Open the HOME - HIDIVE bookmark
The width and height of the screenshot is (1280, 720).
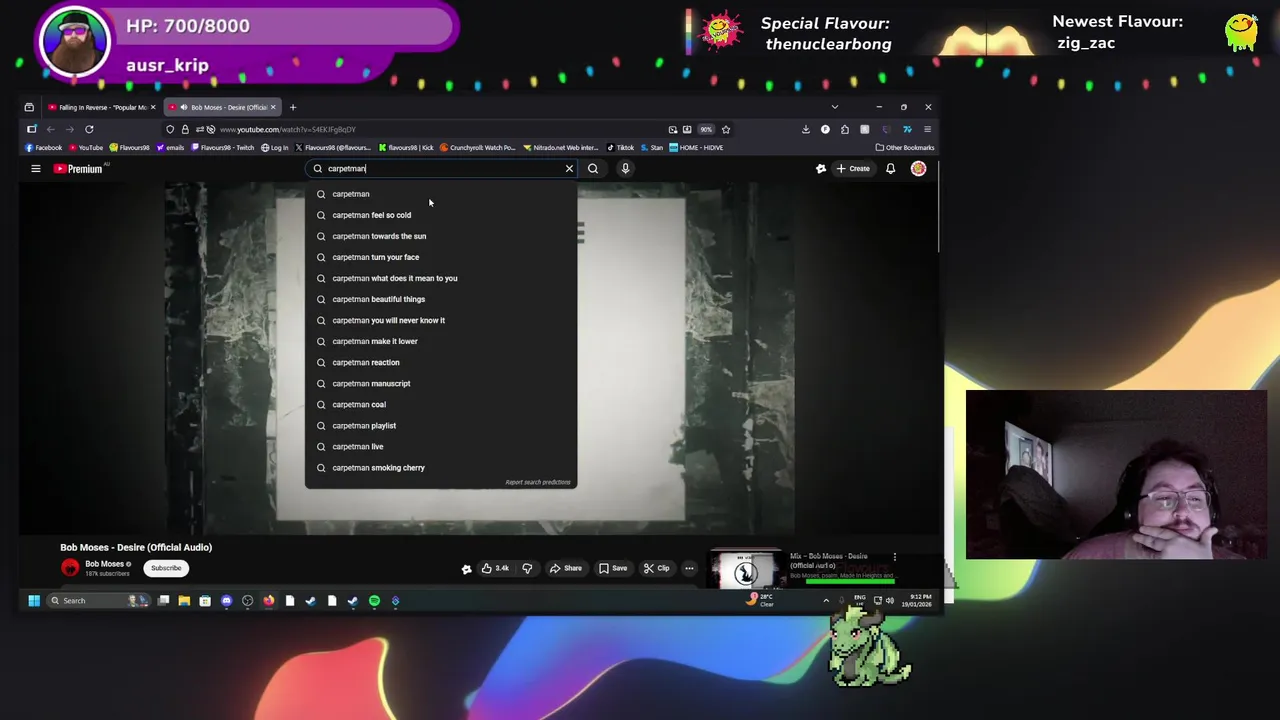[x=696, y=148]
